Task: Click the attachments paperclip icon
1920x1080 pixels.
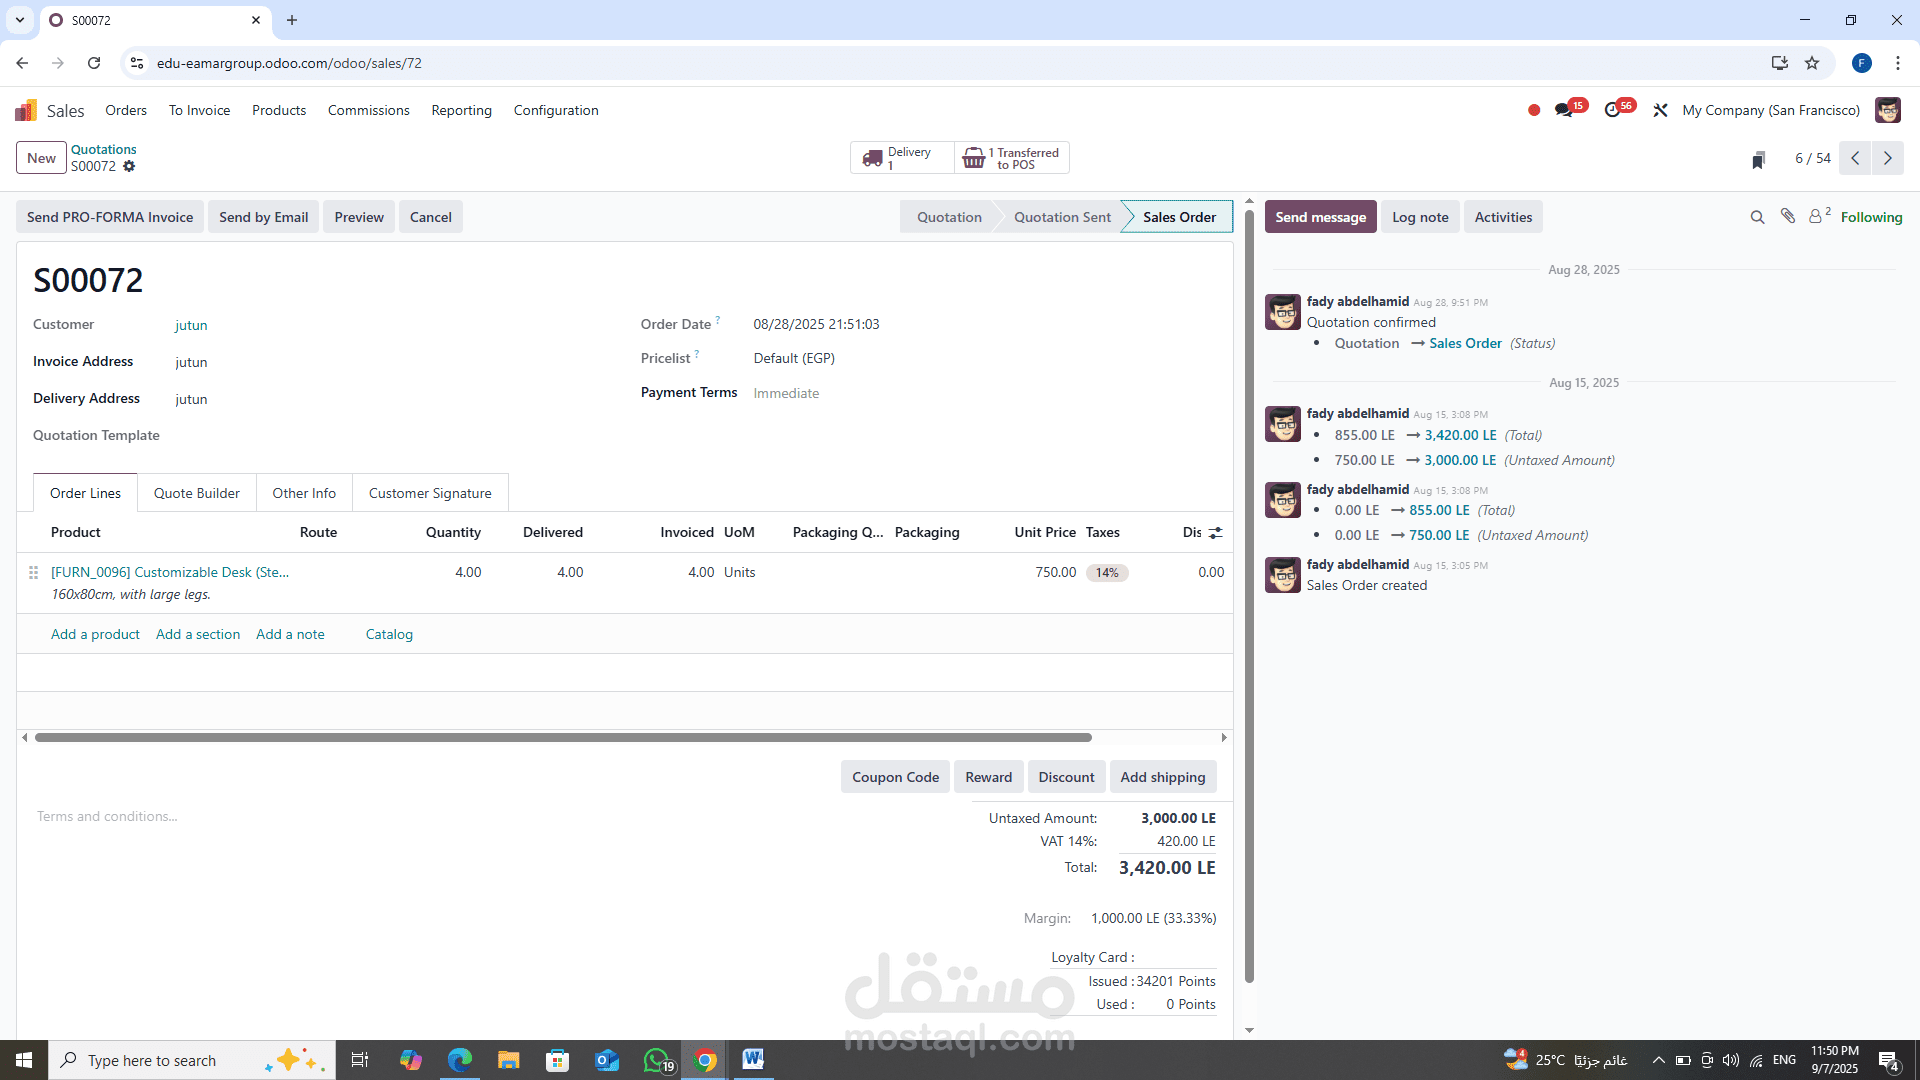Action: click(1788, 216)
